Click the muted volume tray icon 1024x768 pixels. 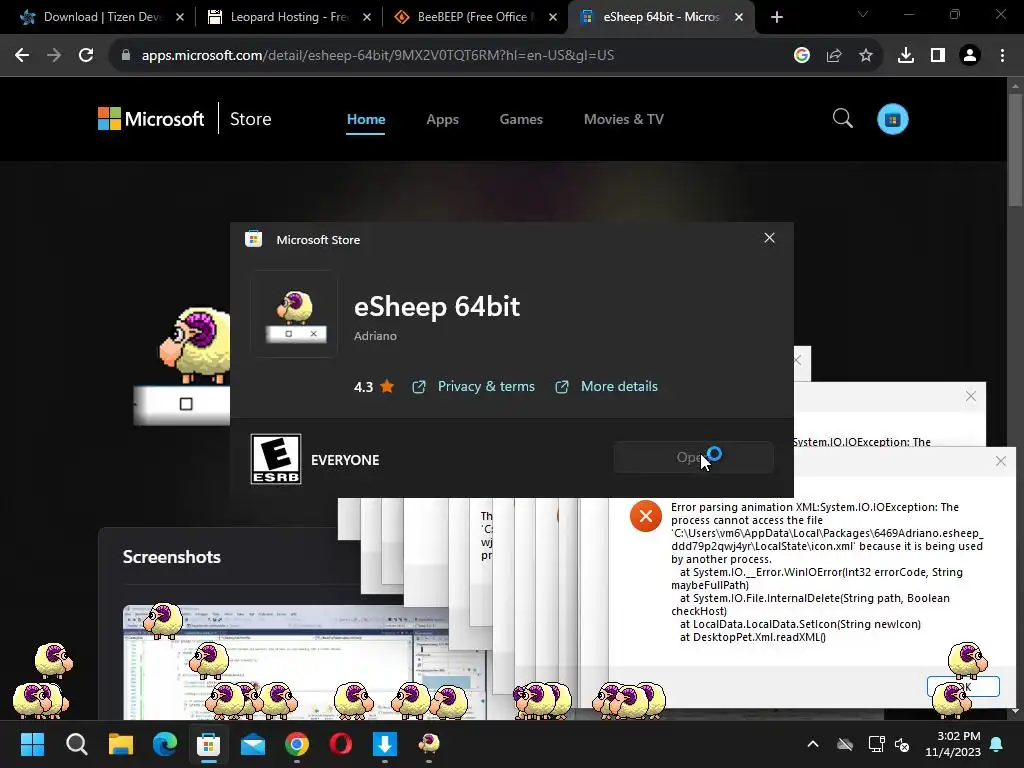(x=902, y=744)
